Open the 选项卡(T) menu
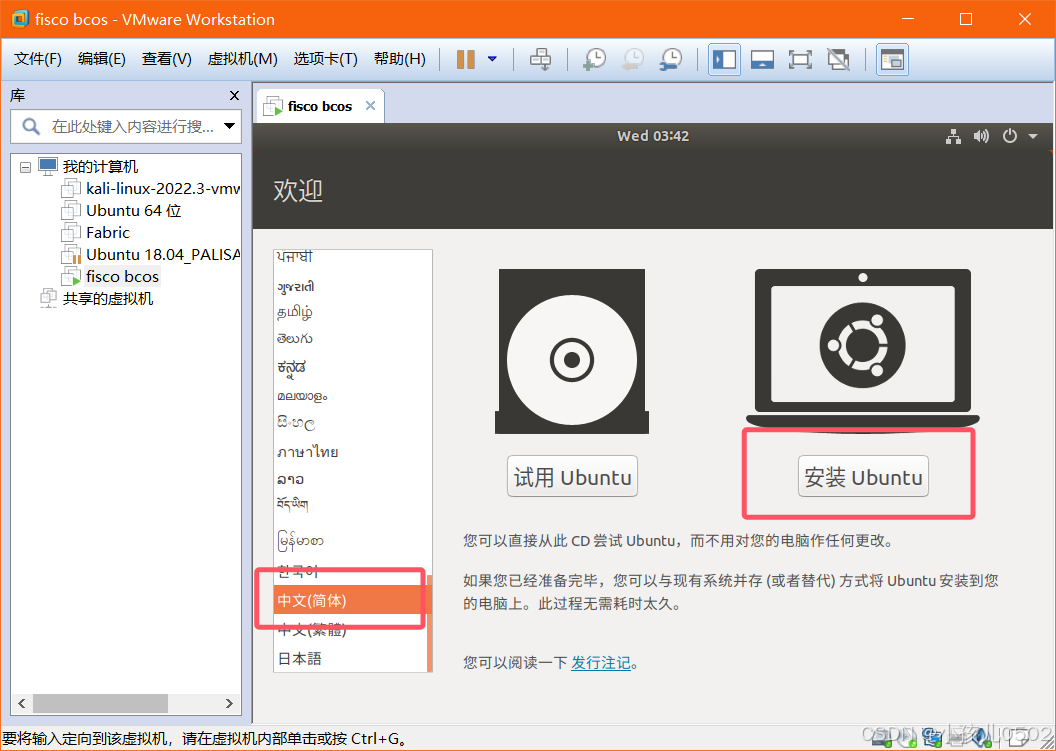The height and width of the screenshot is (751, 1056). click(325, 59)
